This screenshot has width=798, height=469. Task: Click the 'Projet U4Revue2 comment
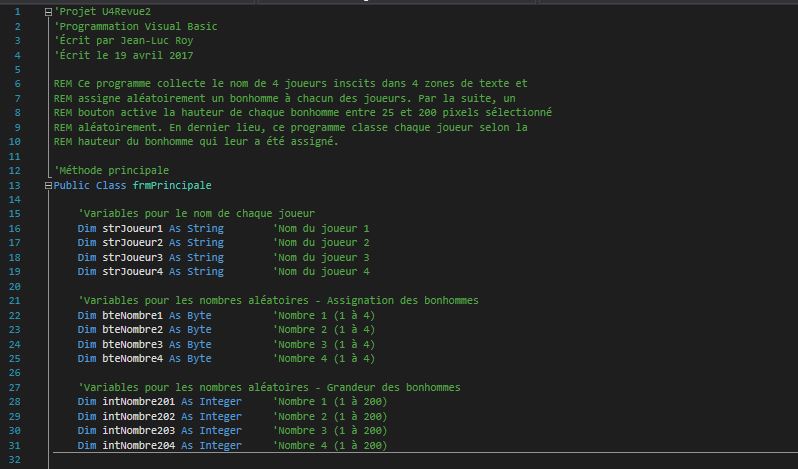coord(102,12)
